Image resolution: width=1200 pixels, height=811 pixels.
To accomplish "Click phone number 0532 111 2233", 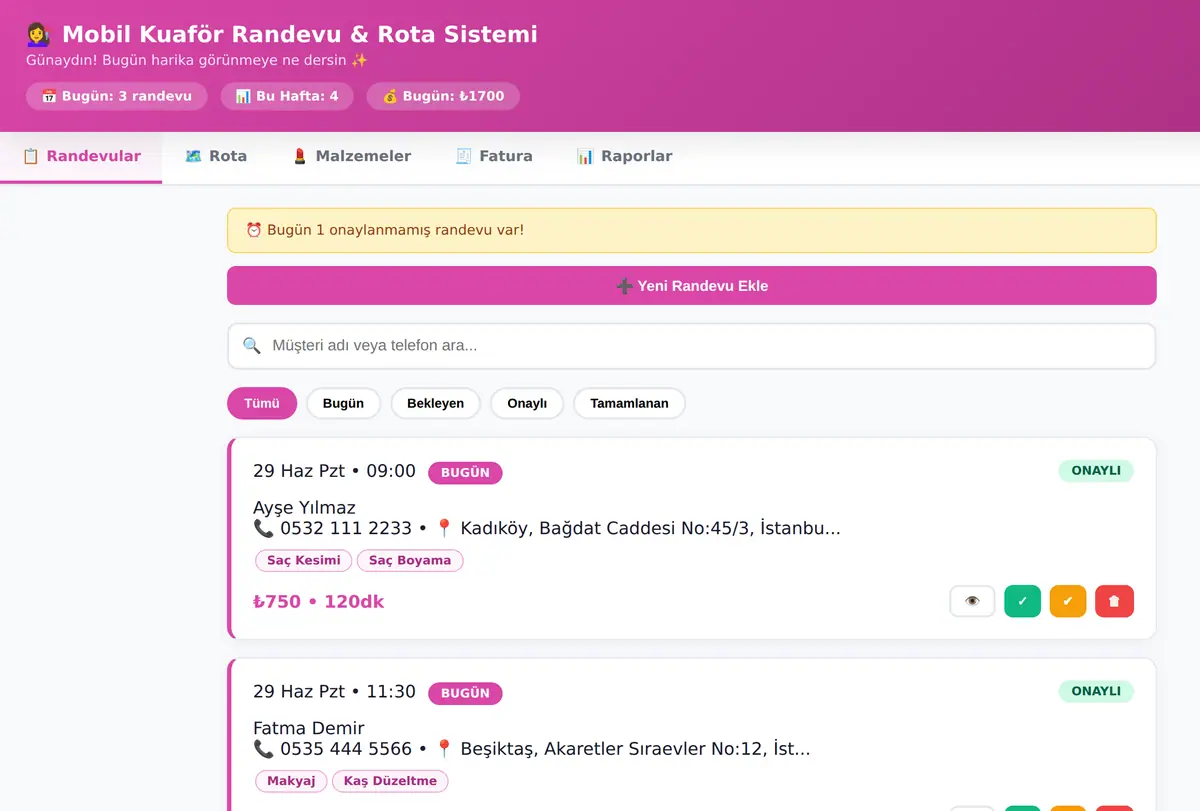I will (345, 529).
